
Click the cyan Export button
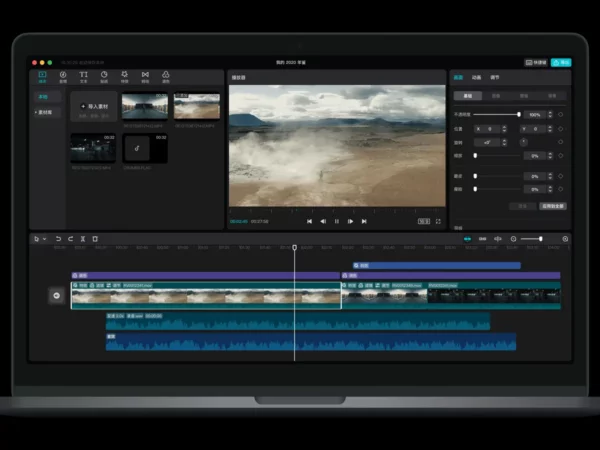pos(561,62)
